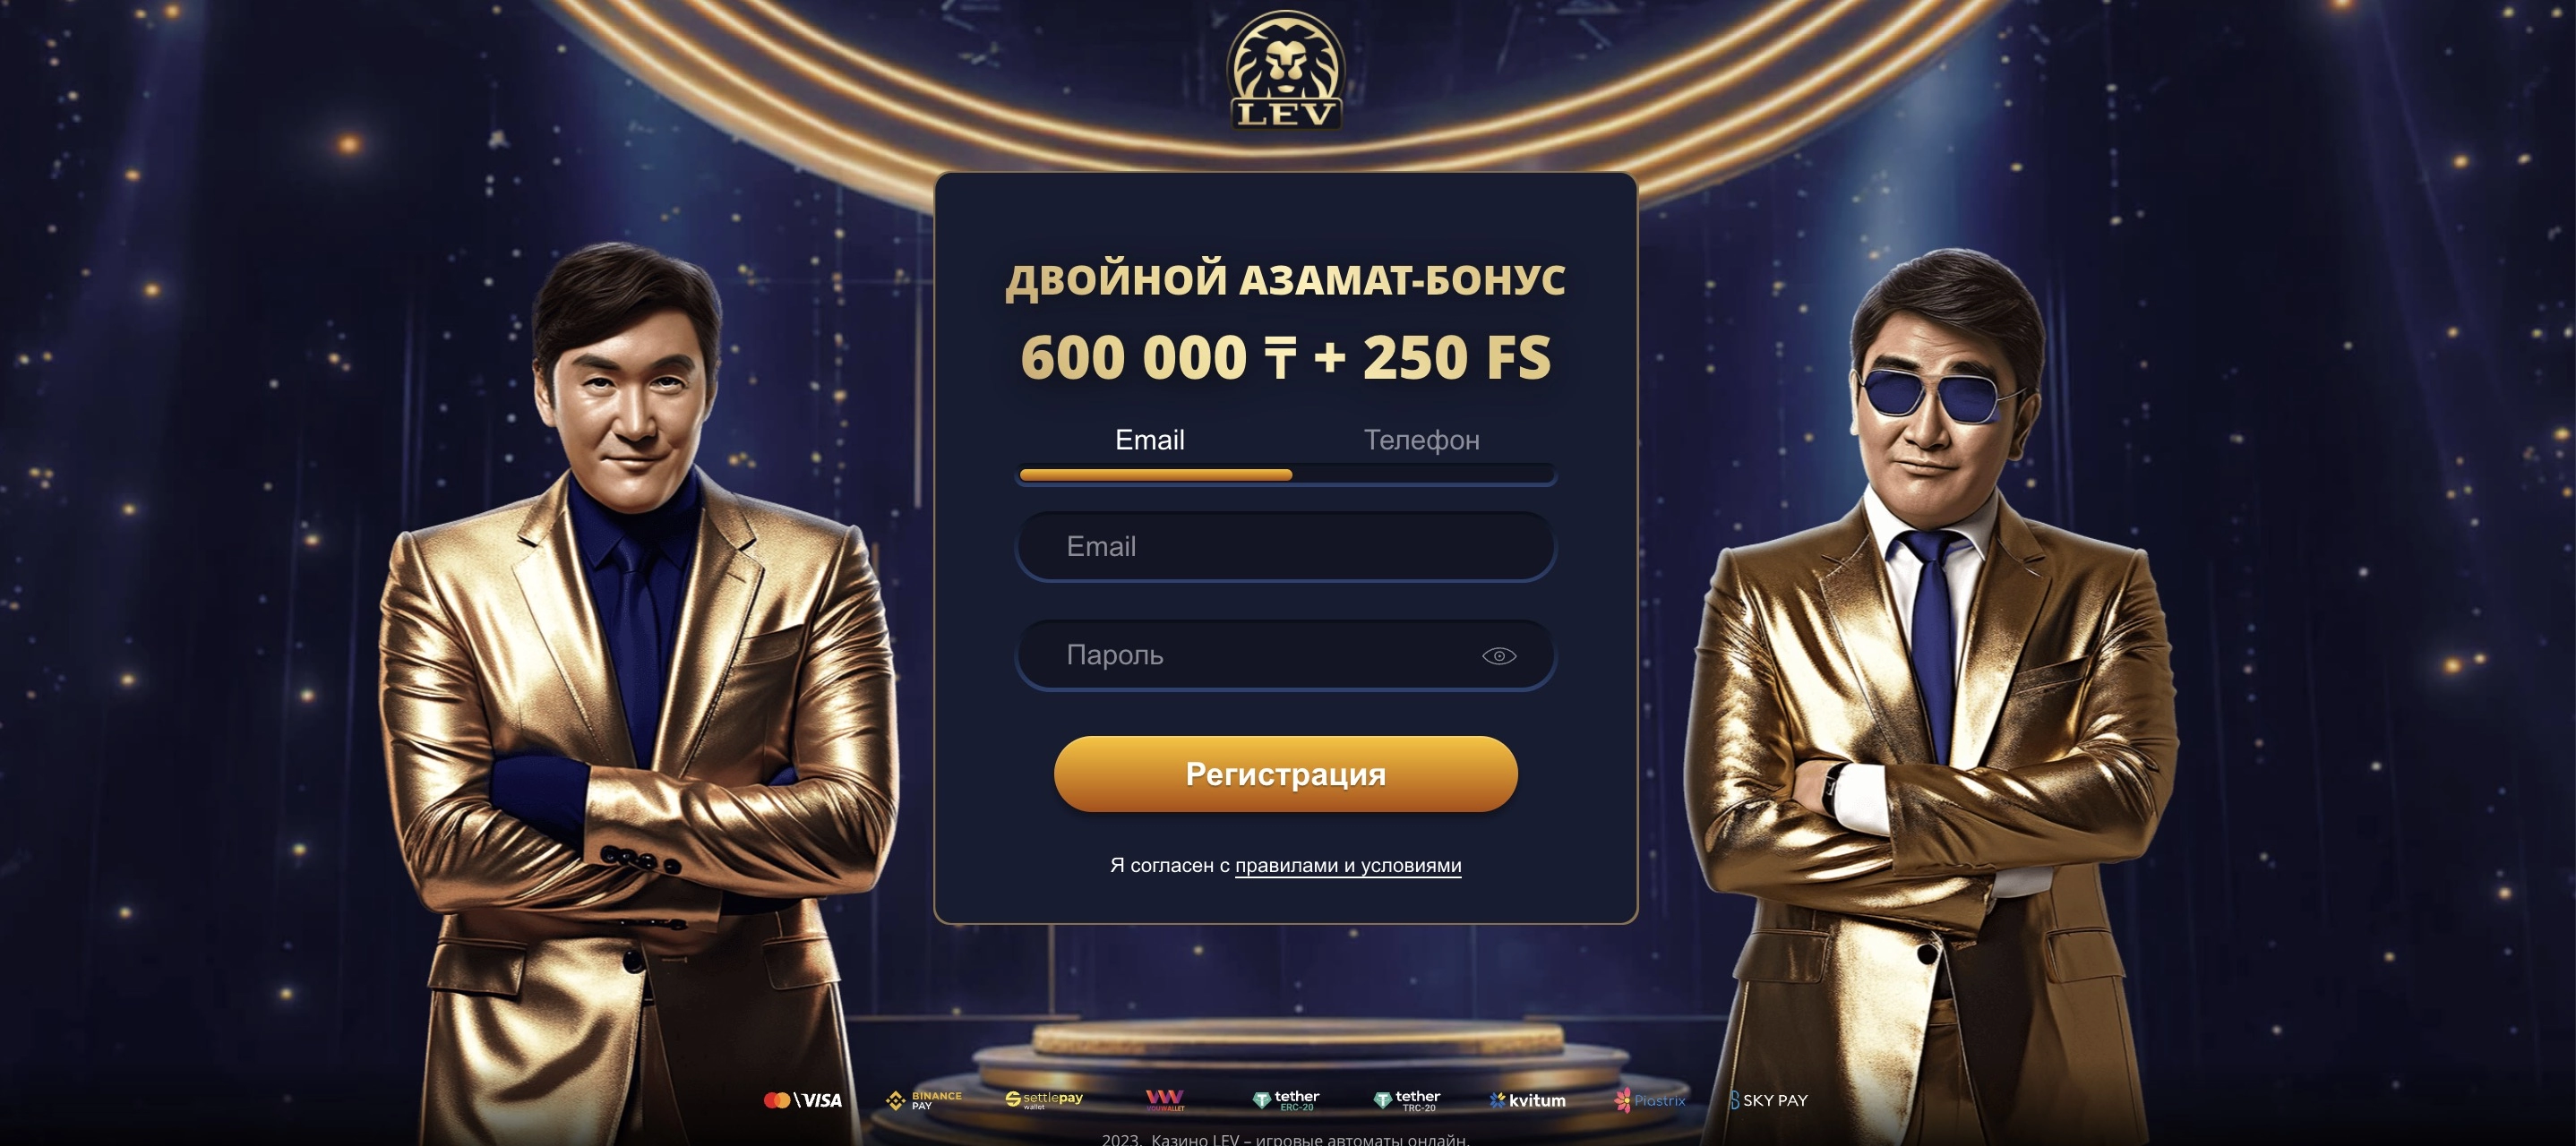Click the Settlepay wallet logo

[x=1044, y=1099]
